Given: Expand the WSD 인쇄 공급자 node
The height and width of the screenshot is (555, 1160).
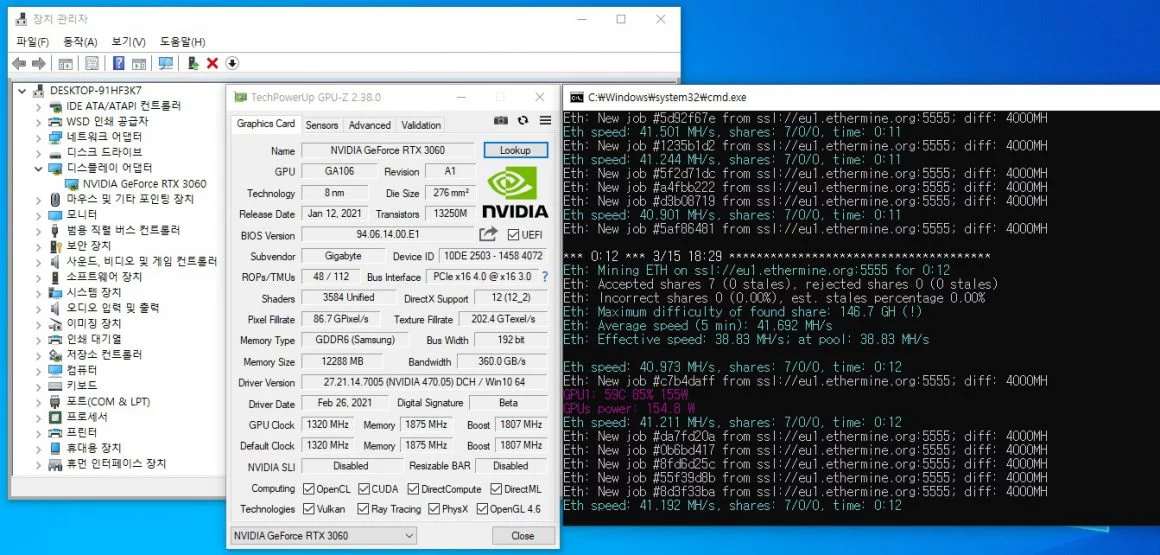Looking at the screenshot, I should 38,121.
